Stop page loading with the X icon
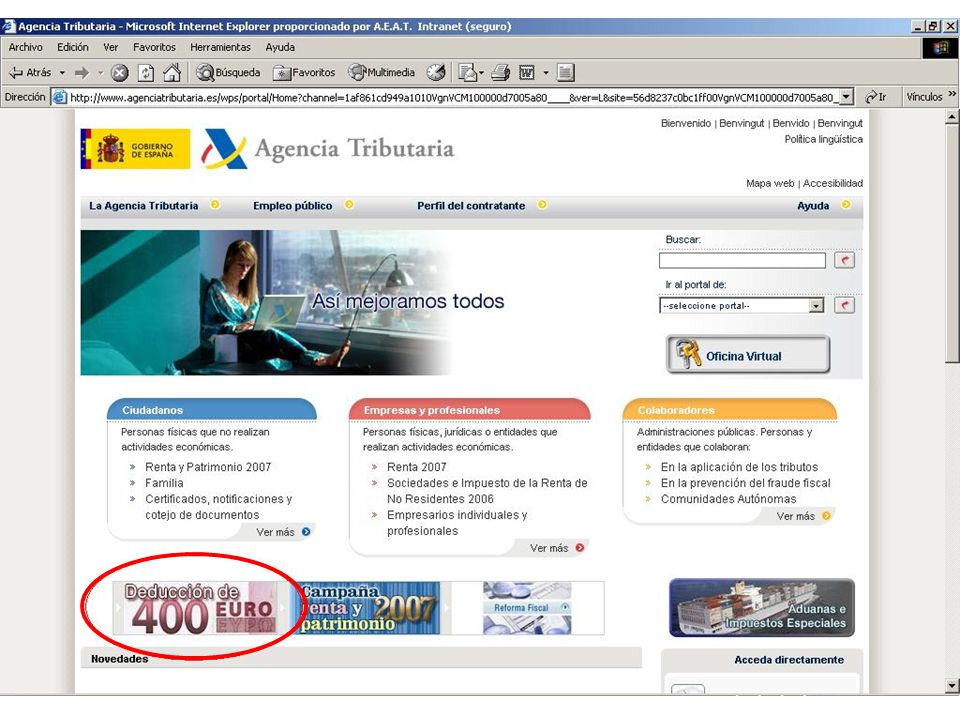The width and height of the screenshot is (960, 720). point(119,73)
